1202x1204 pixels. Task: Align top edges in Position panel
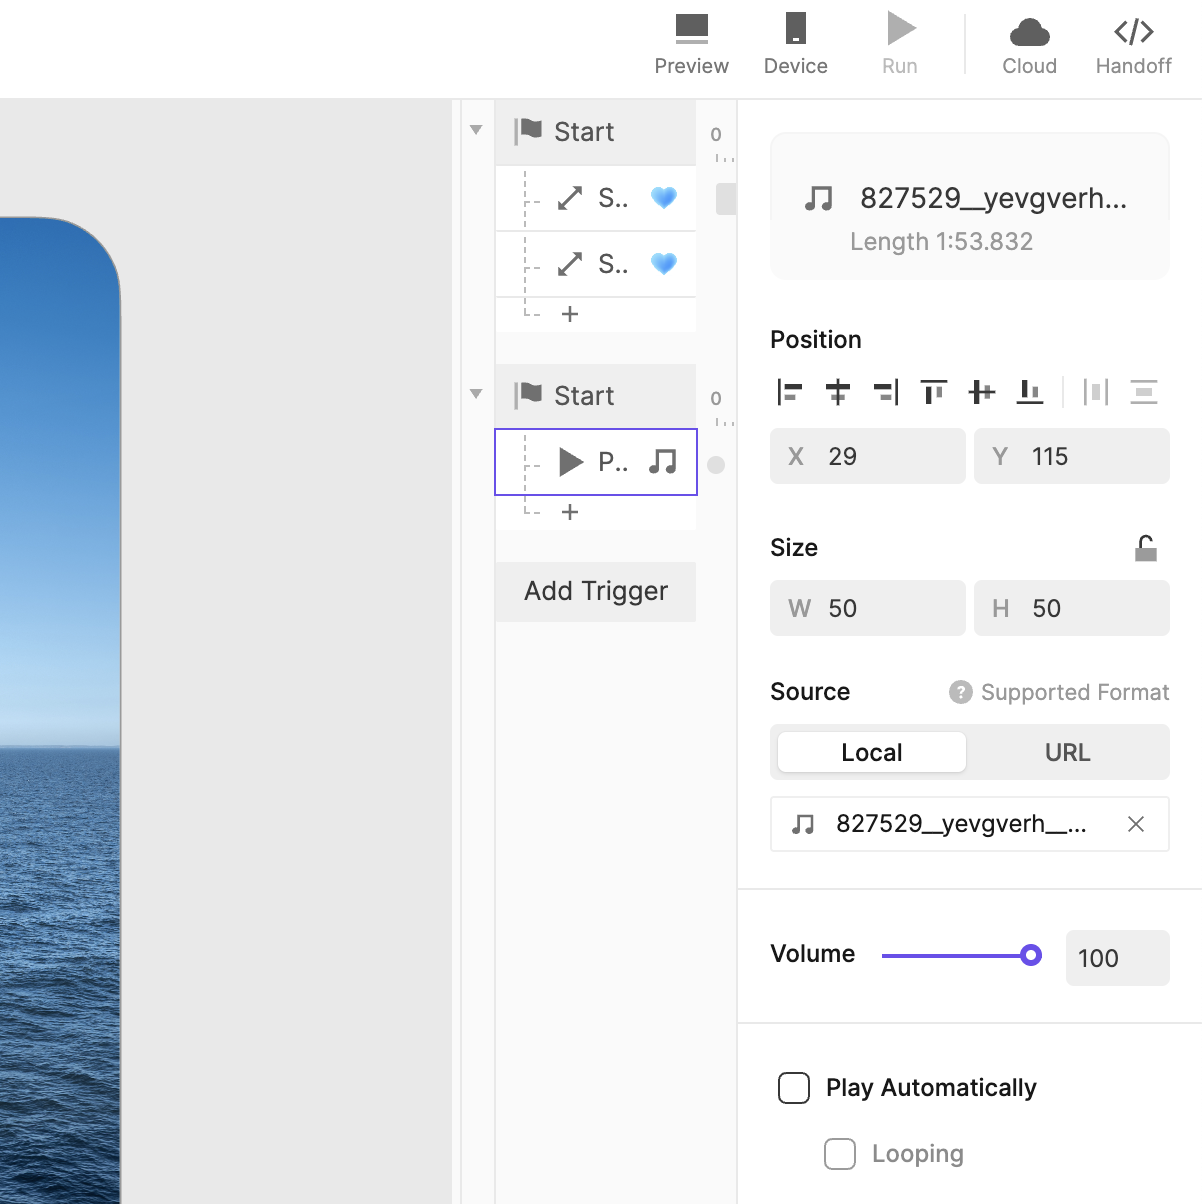pyautogui.click(x=934, y=392)
